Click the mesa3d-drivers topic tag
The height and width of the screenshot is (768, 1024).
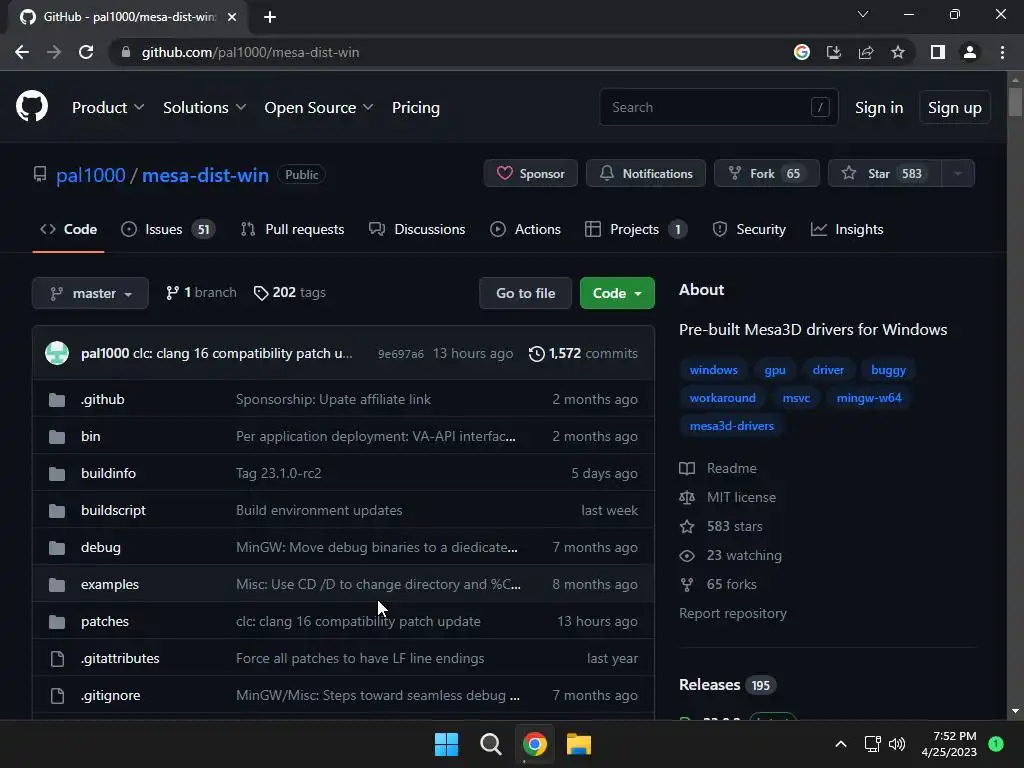[x=731, y=426]
